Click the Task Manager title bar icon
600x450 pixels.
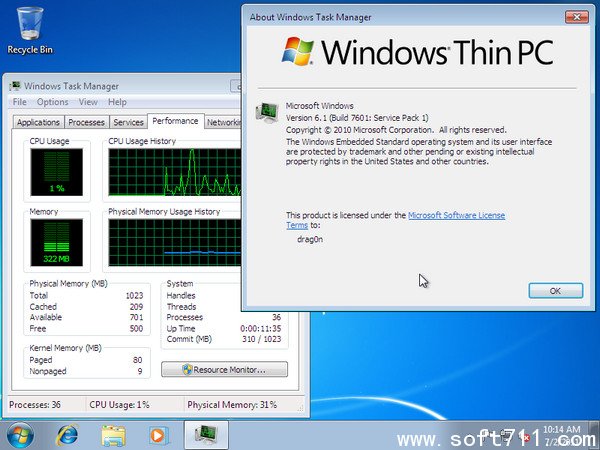(x=15, y=86)
